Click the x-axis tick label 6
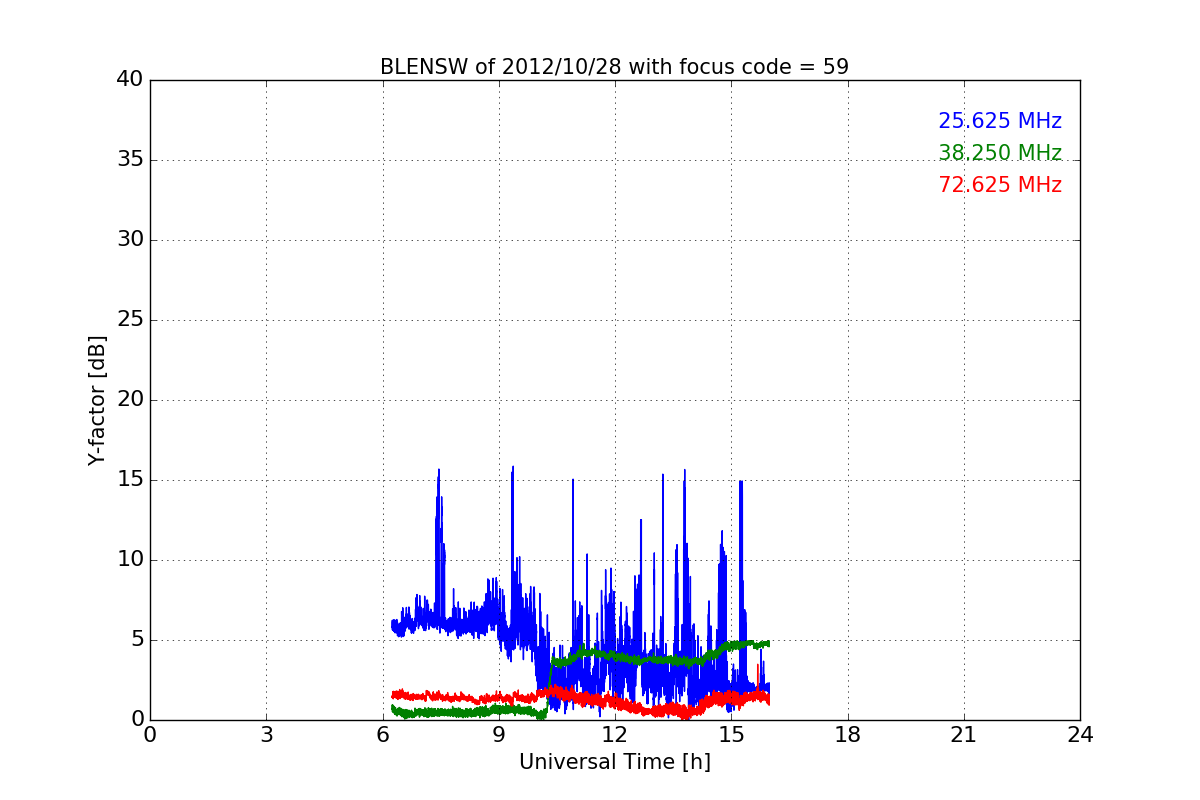 (382, 735)
